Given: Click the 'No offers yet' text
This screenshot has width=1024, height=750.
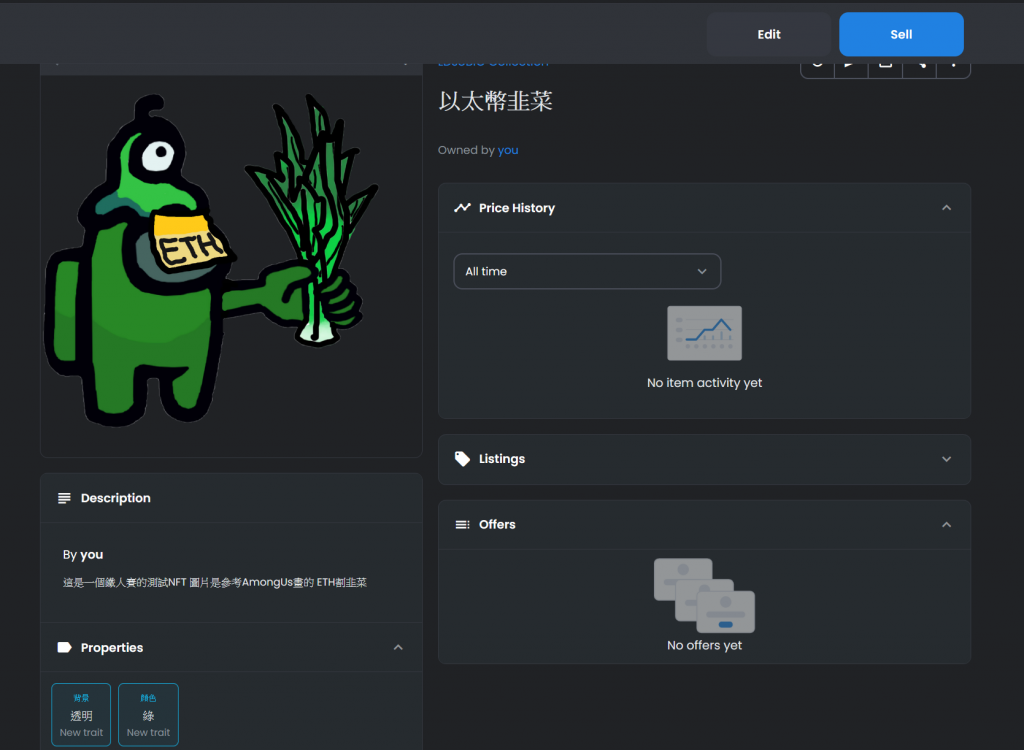Looking at the screenshot, I should pyautogui.click(x=704, y=645).
